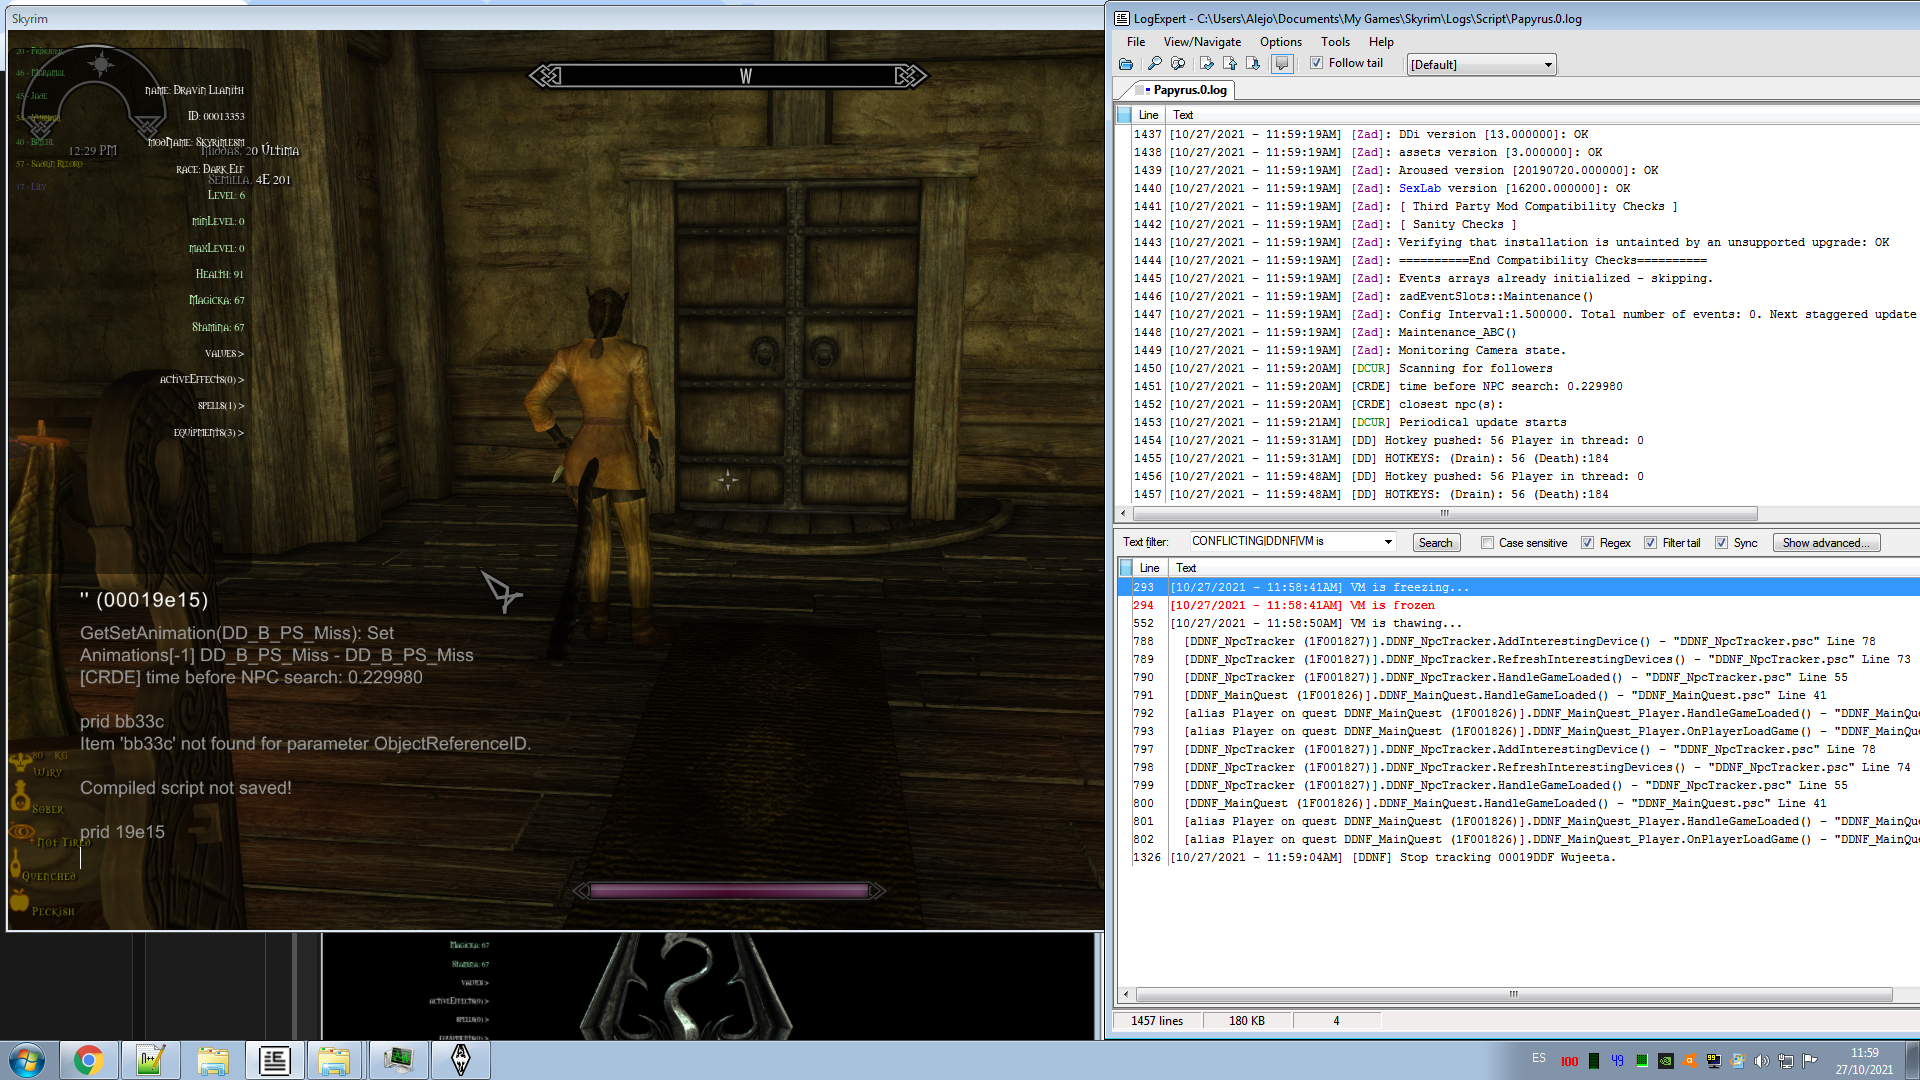
Task: Open the Tools menu
Action: tap(1335, 42)
